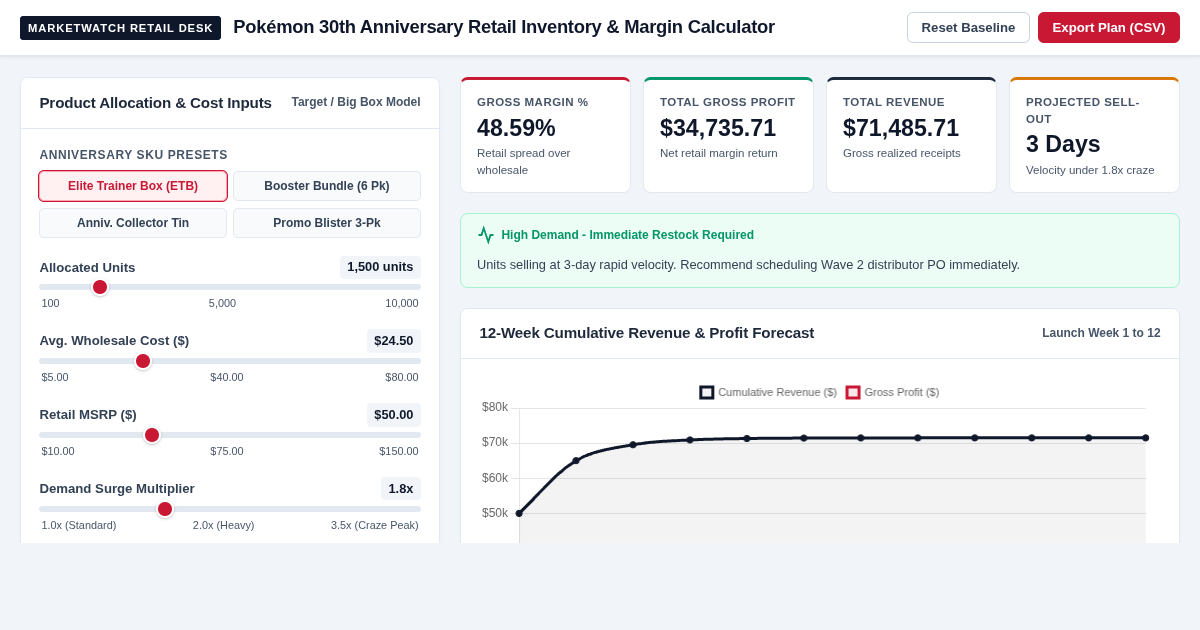Viewport: 1200px width, 630px height.
Task: Toggle the Cumulative Revenue ($) legend box
Action: (x=706, y=392)
